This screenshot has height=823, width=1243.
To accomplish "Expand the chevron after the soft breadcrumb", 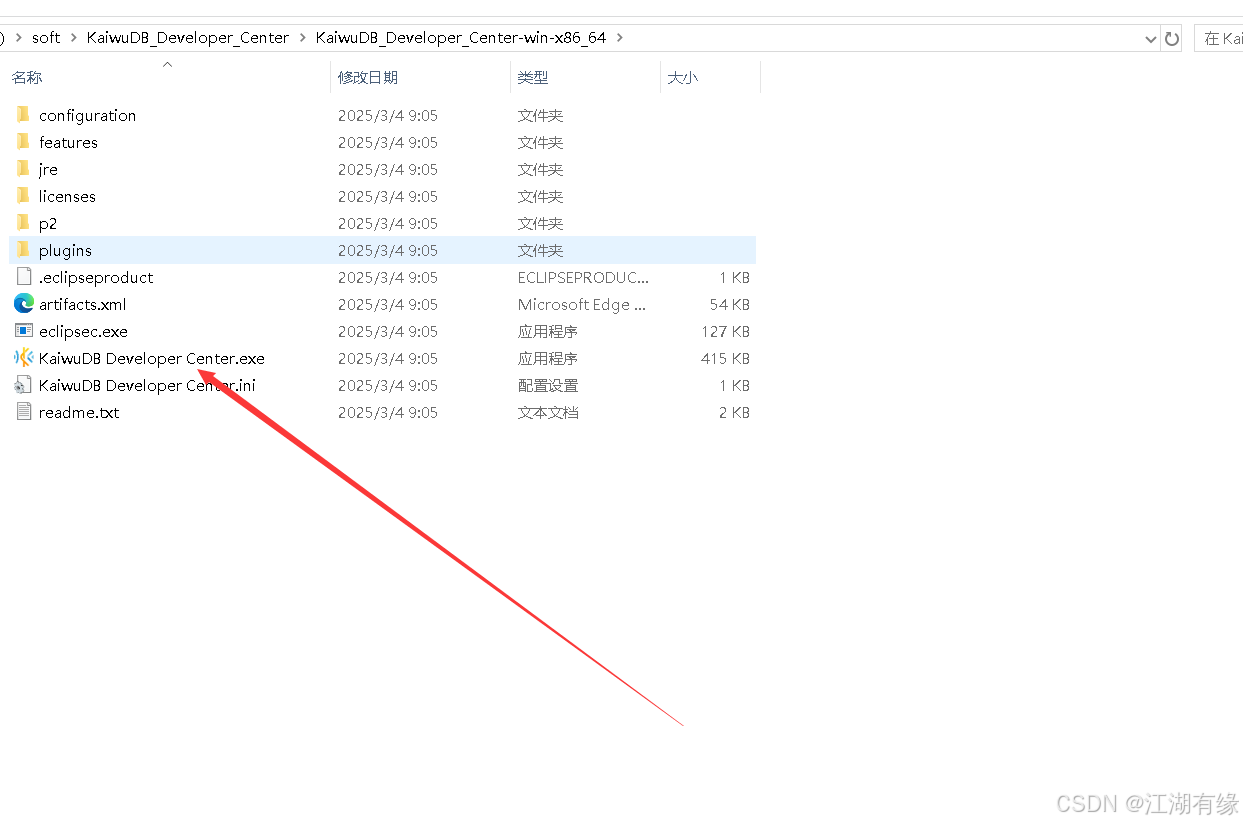I will (74, 38).
